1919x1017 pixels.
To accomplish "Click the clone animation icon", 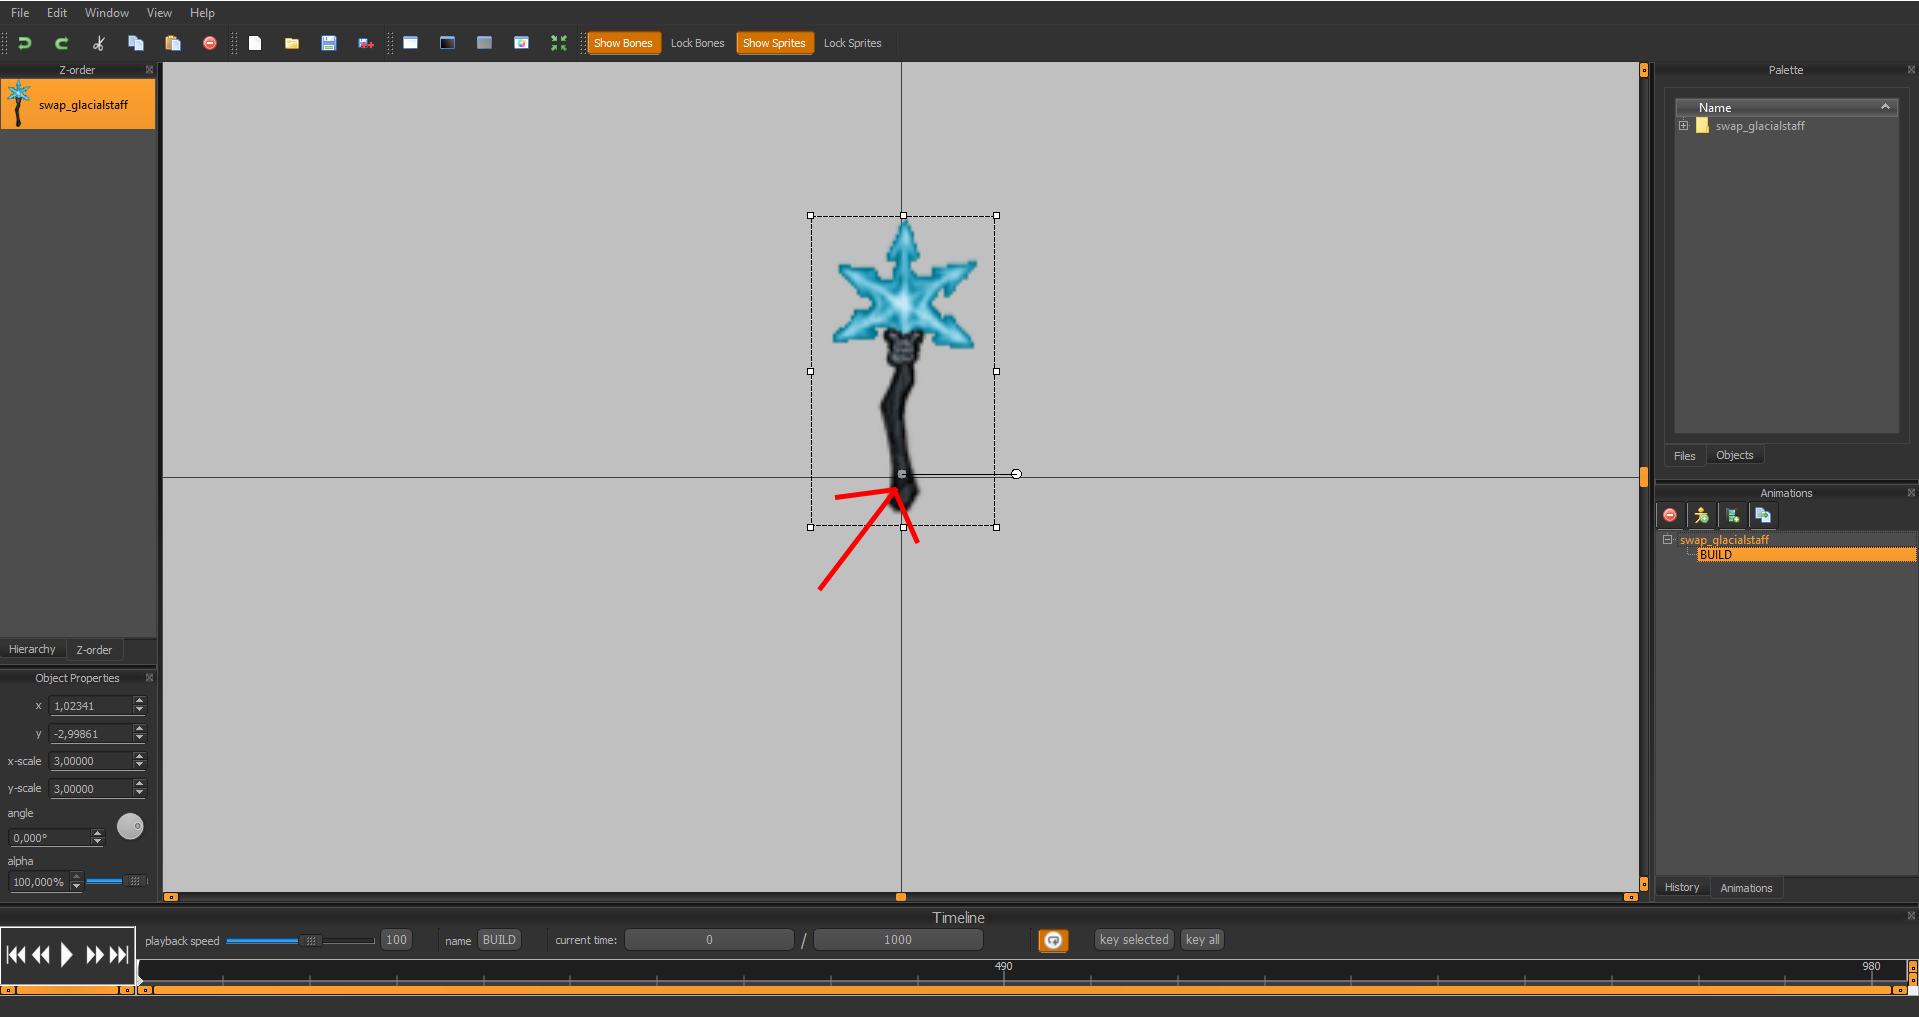I will point(1763,516).
